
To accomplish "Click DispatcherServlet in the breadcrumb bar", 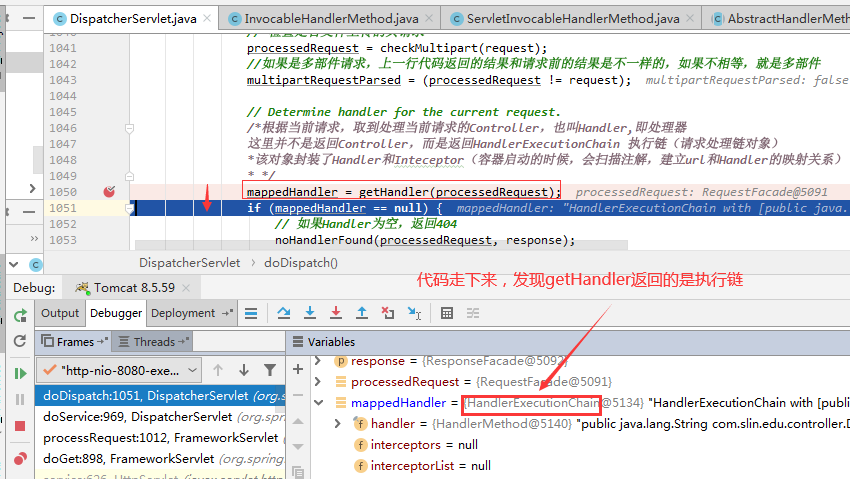I will tap(189, 263).
